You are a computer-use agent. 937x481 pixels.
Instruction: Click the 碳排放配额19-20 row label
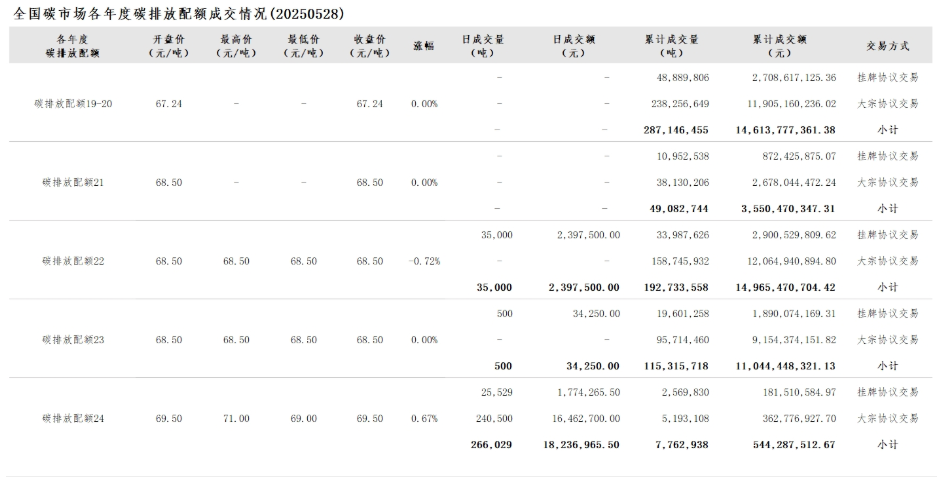(73, 104)
